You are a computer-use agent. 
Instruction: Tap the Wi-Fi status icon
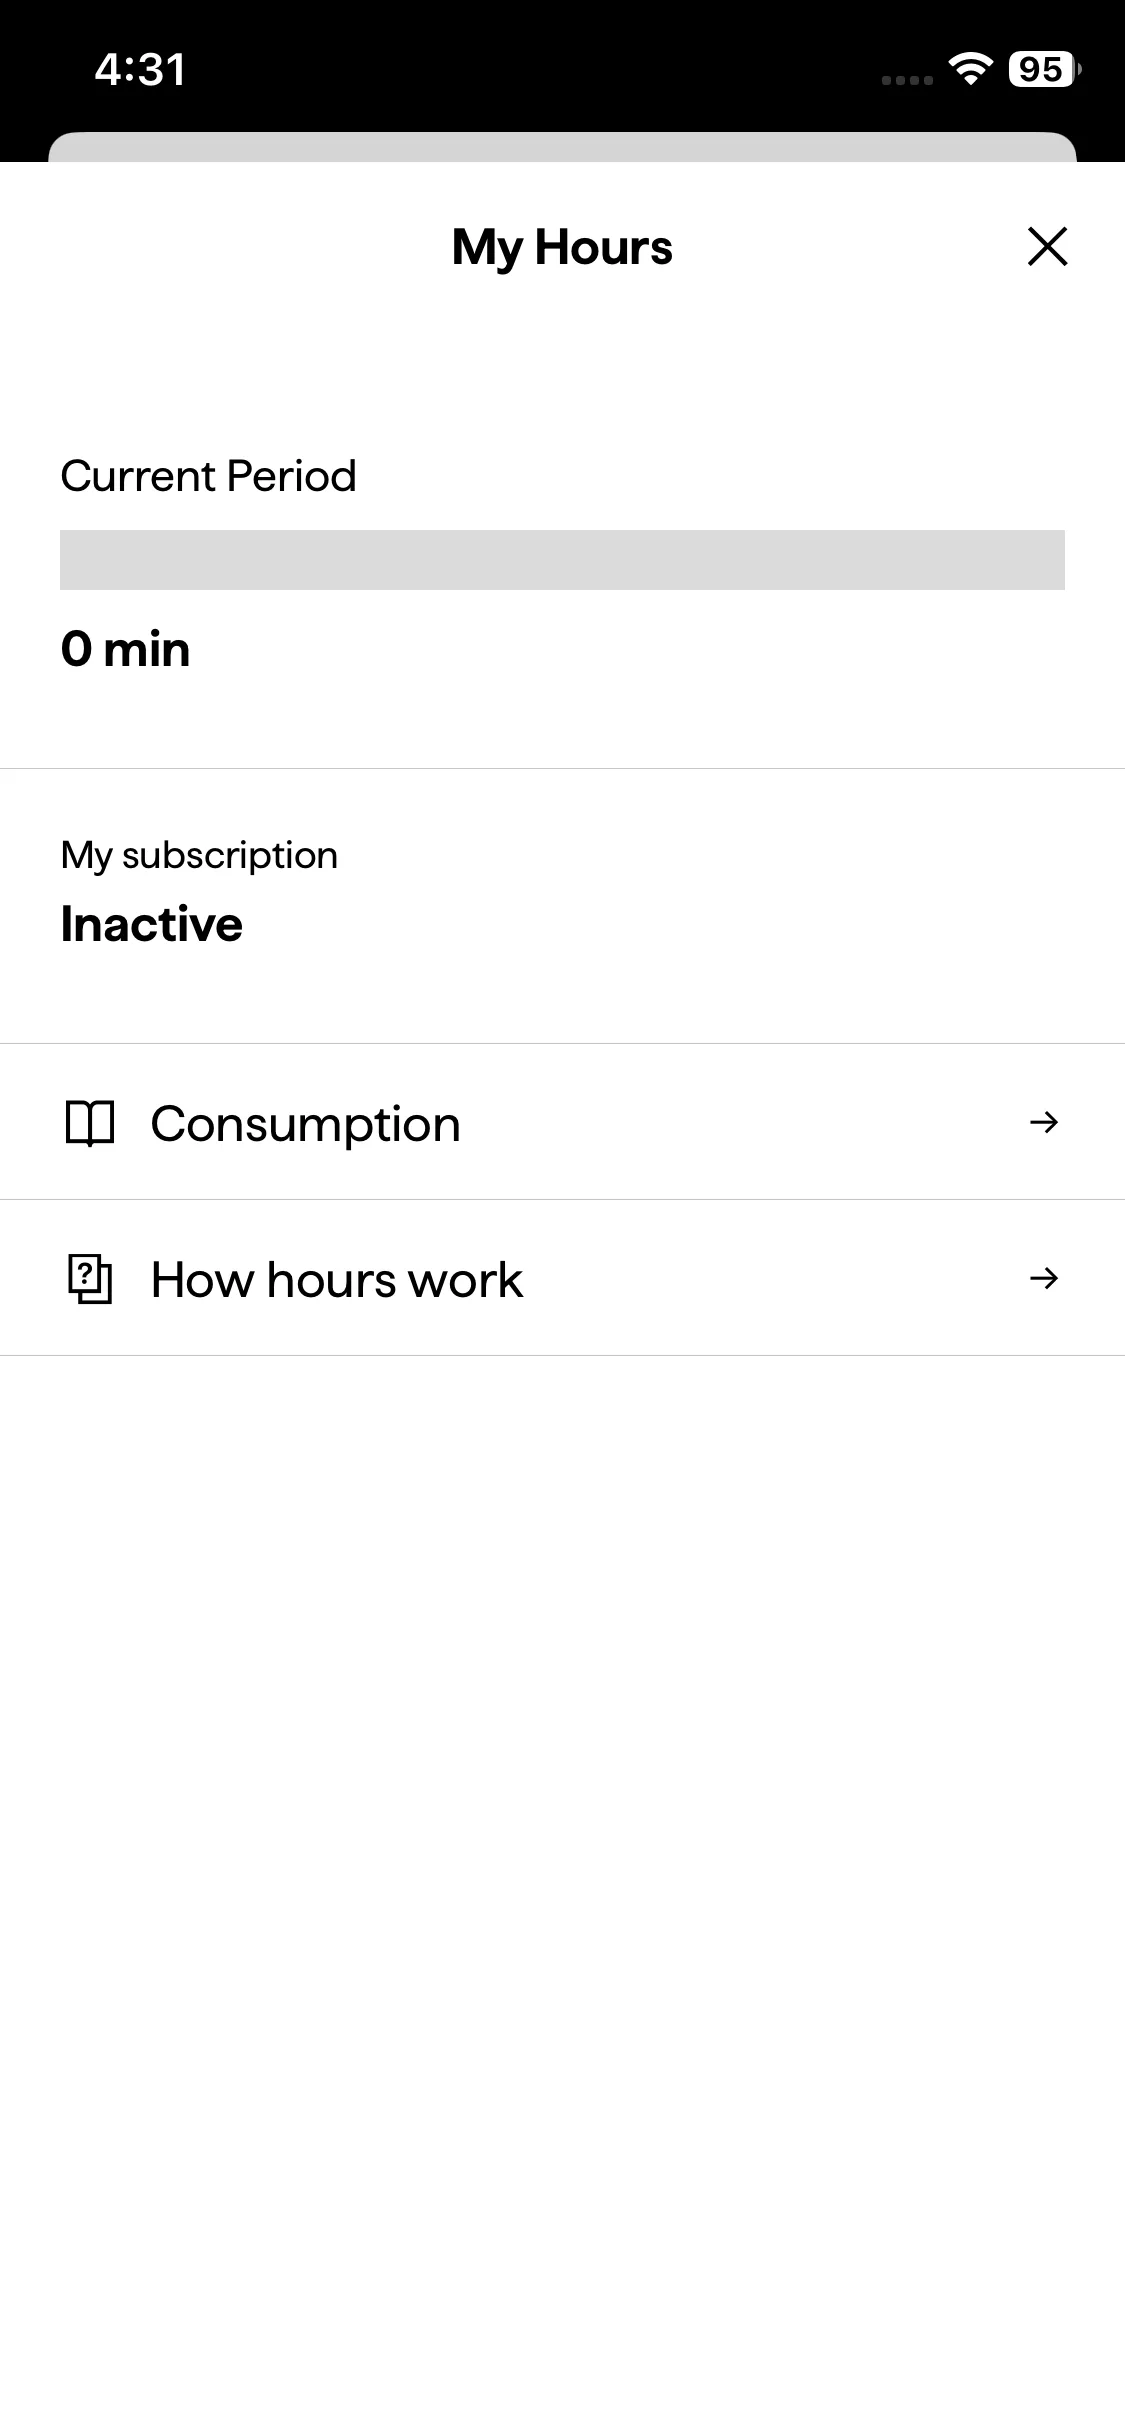point(970,68)
